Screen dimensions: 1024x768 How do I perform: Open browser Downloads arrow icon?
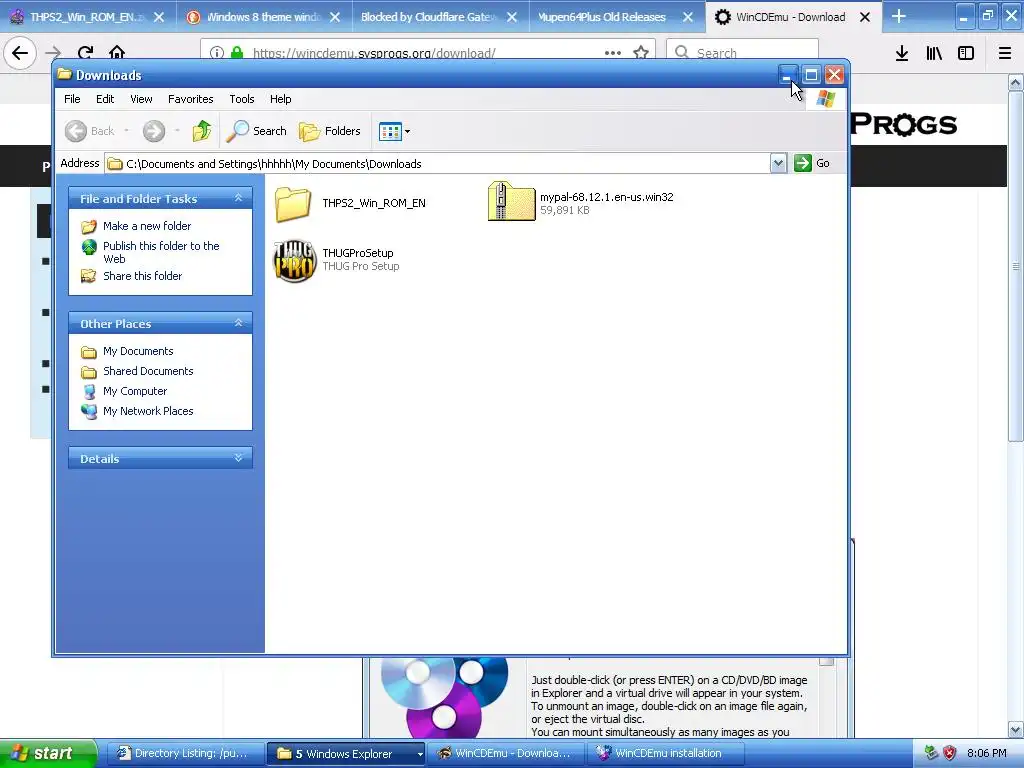902,54
